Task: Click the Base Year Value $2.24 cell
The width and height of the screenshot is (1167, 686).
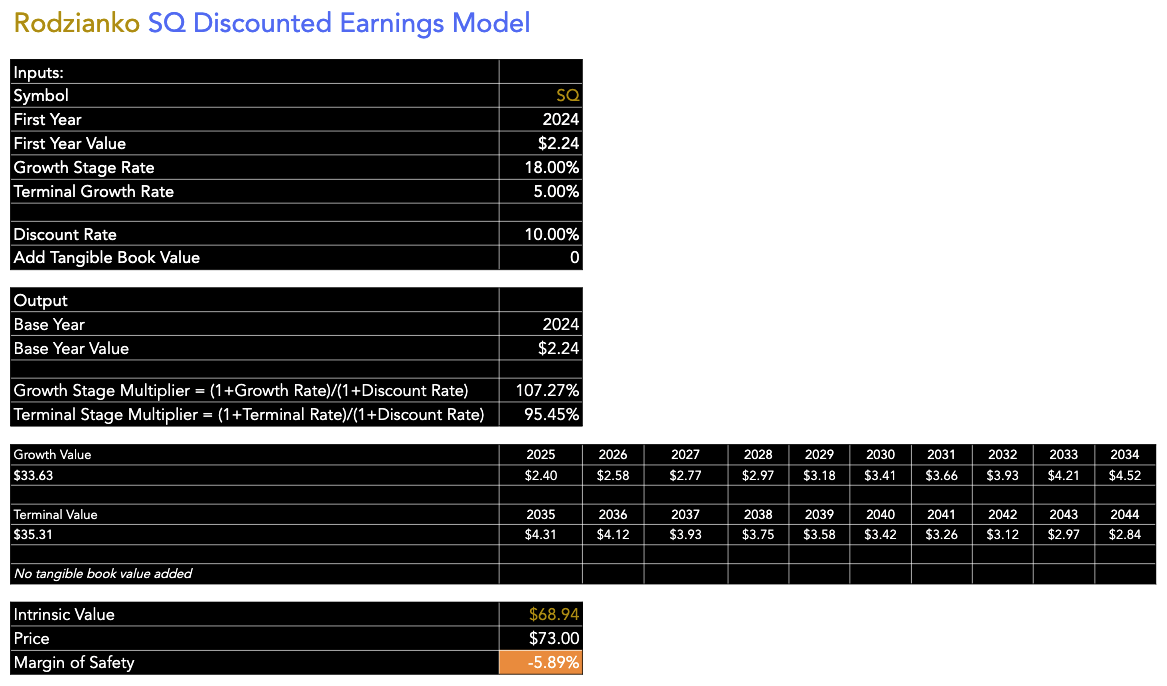Action: (540, 348)
